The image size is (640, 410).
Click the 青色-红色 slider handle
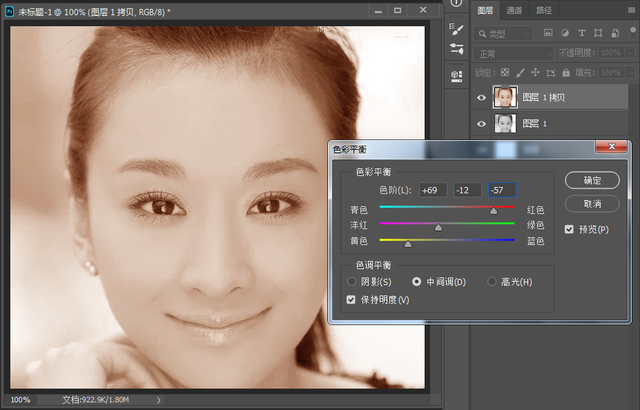(x=493, y=212)
